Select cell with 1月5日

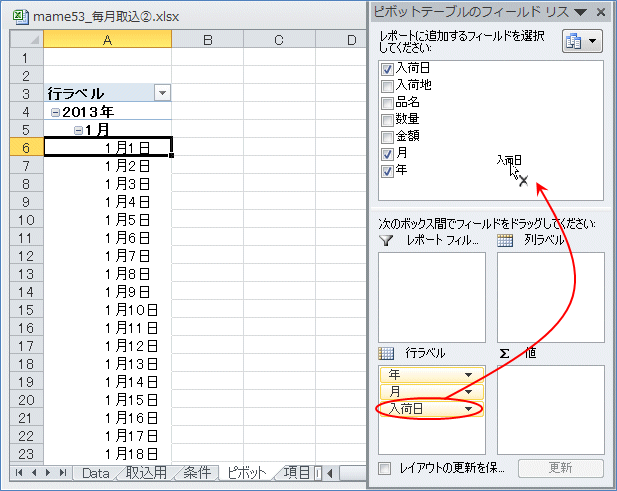pos(107,220)
